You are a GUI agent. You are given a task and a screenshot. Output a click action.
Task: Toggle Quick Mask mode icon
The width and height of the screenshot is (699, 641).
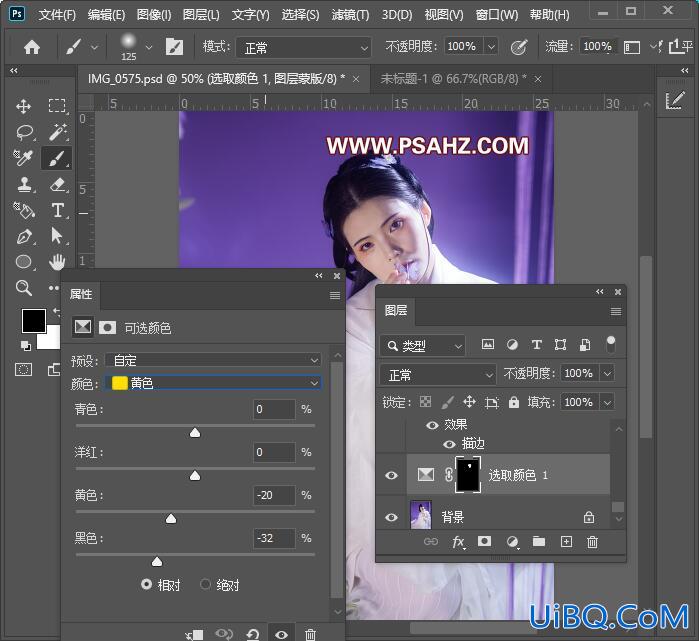24,370
